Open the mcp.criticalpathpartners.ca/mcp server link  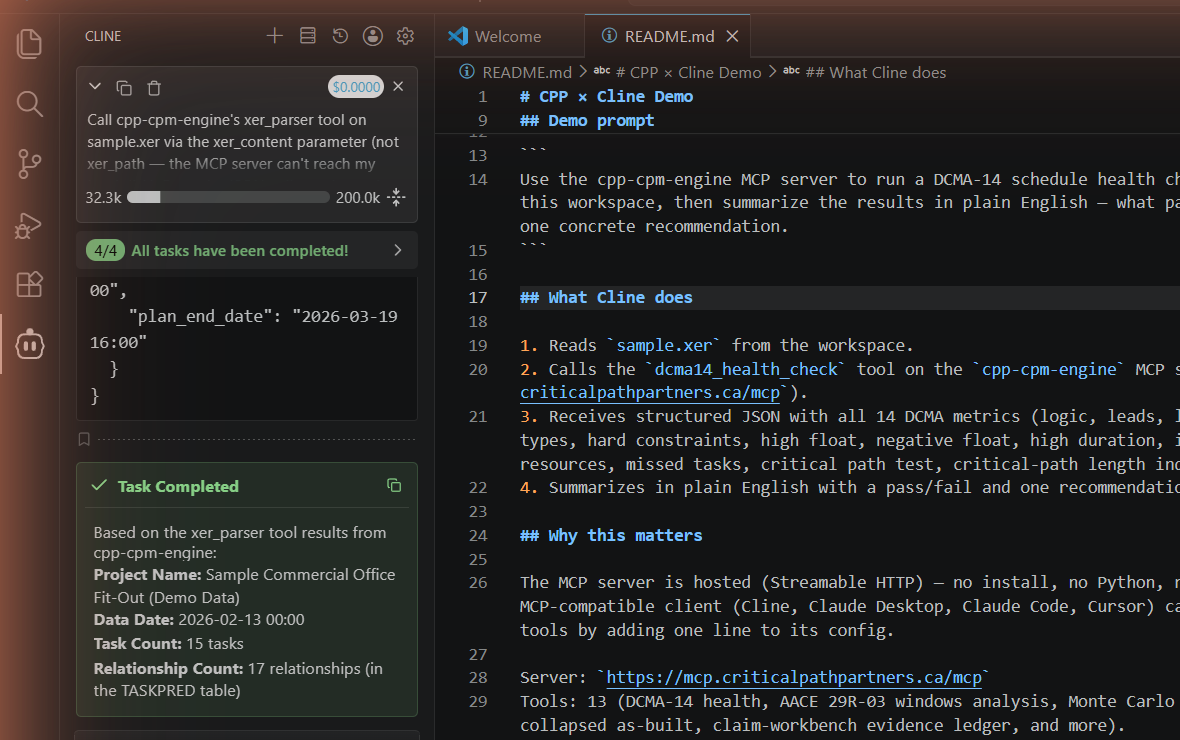pos(794,678)
